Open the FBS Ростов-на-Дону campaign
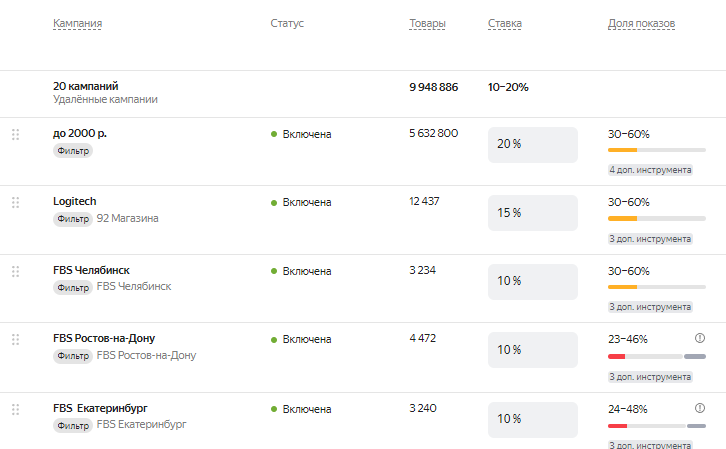Screen dimensions: 726x449 [104, 338]
